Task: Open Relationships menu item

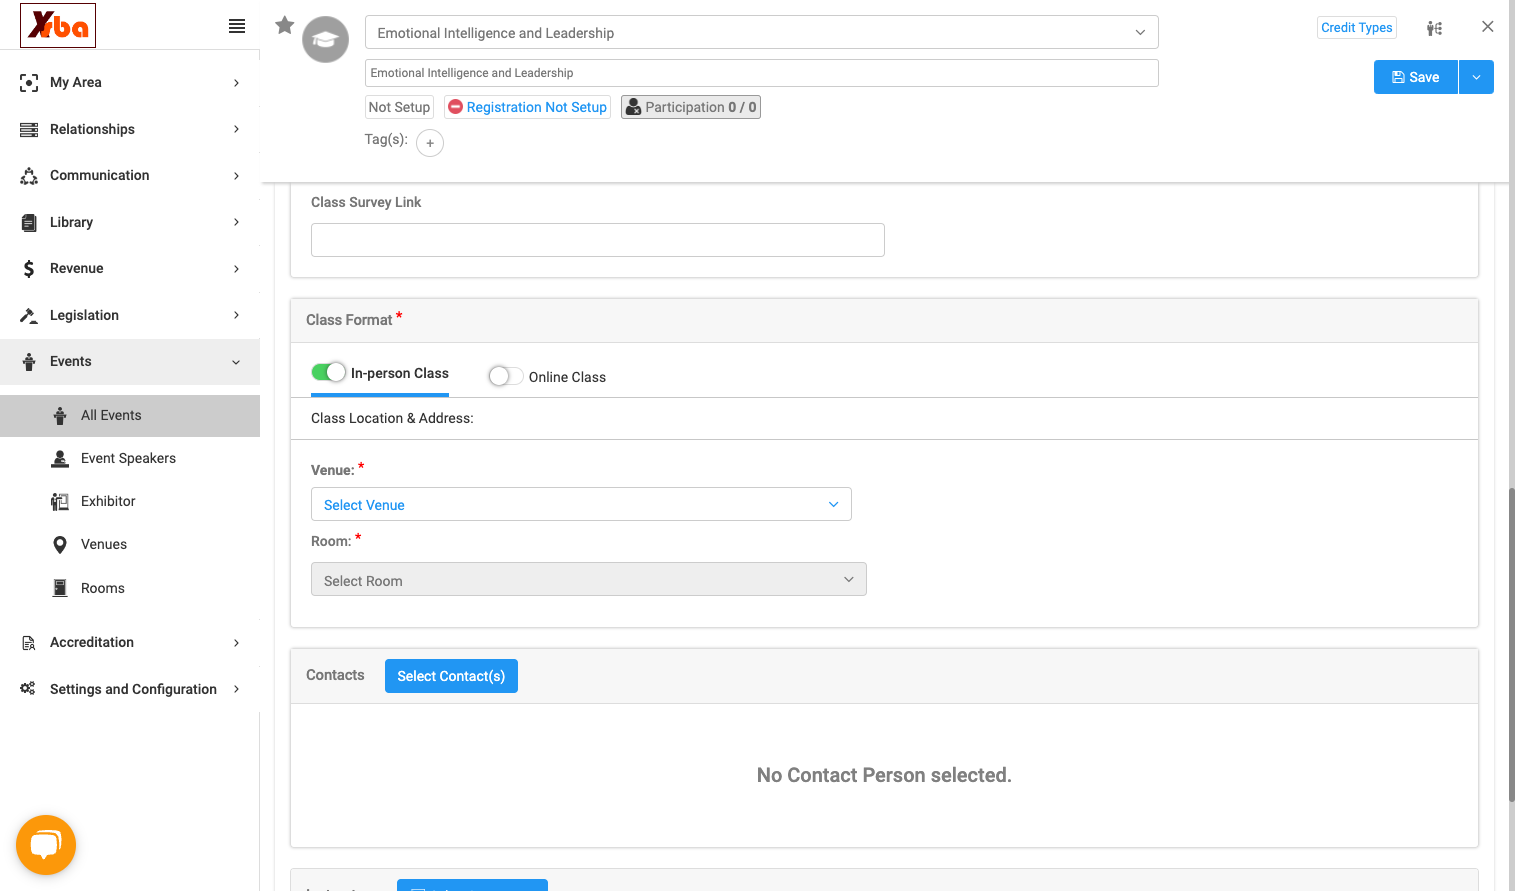Action: pos(130,130)
